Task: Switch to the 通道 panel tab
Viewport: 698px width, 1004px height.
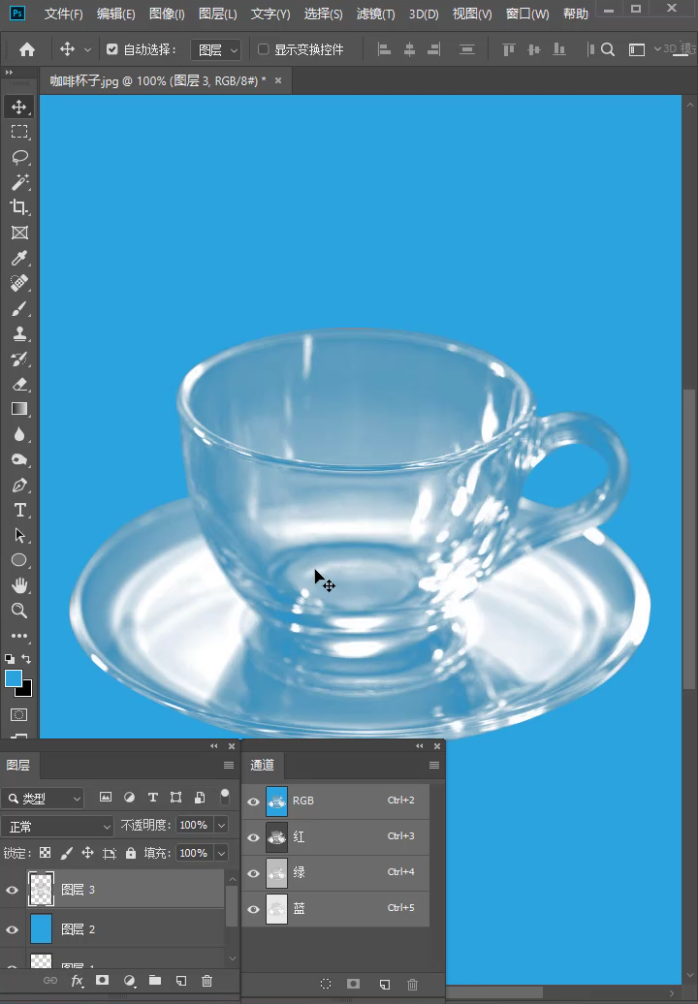Action: coord(262,765)
